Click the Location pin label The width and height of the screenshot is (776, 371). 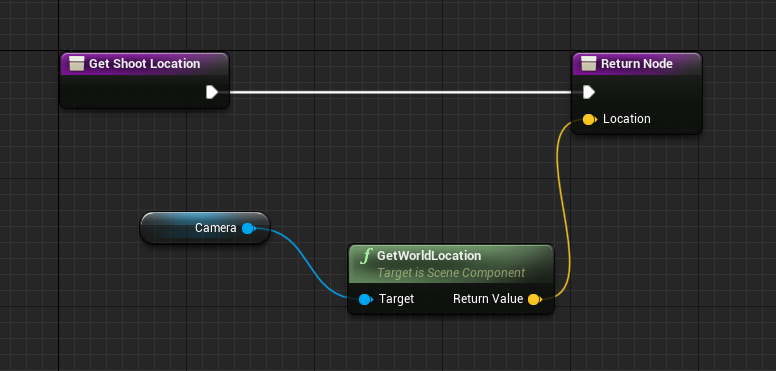(x=627, y=119)
